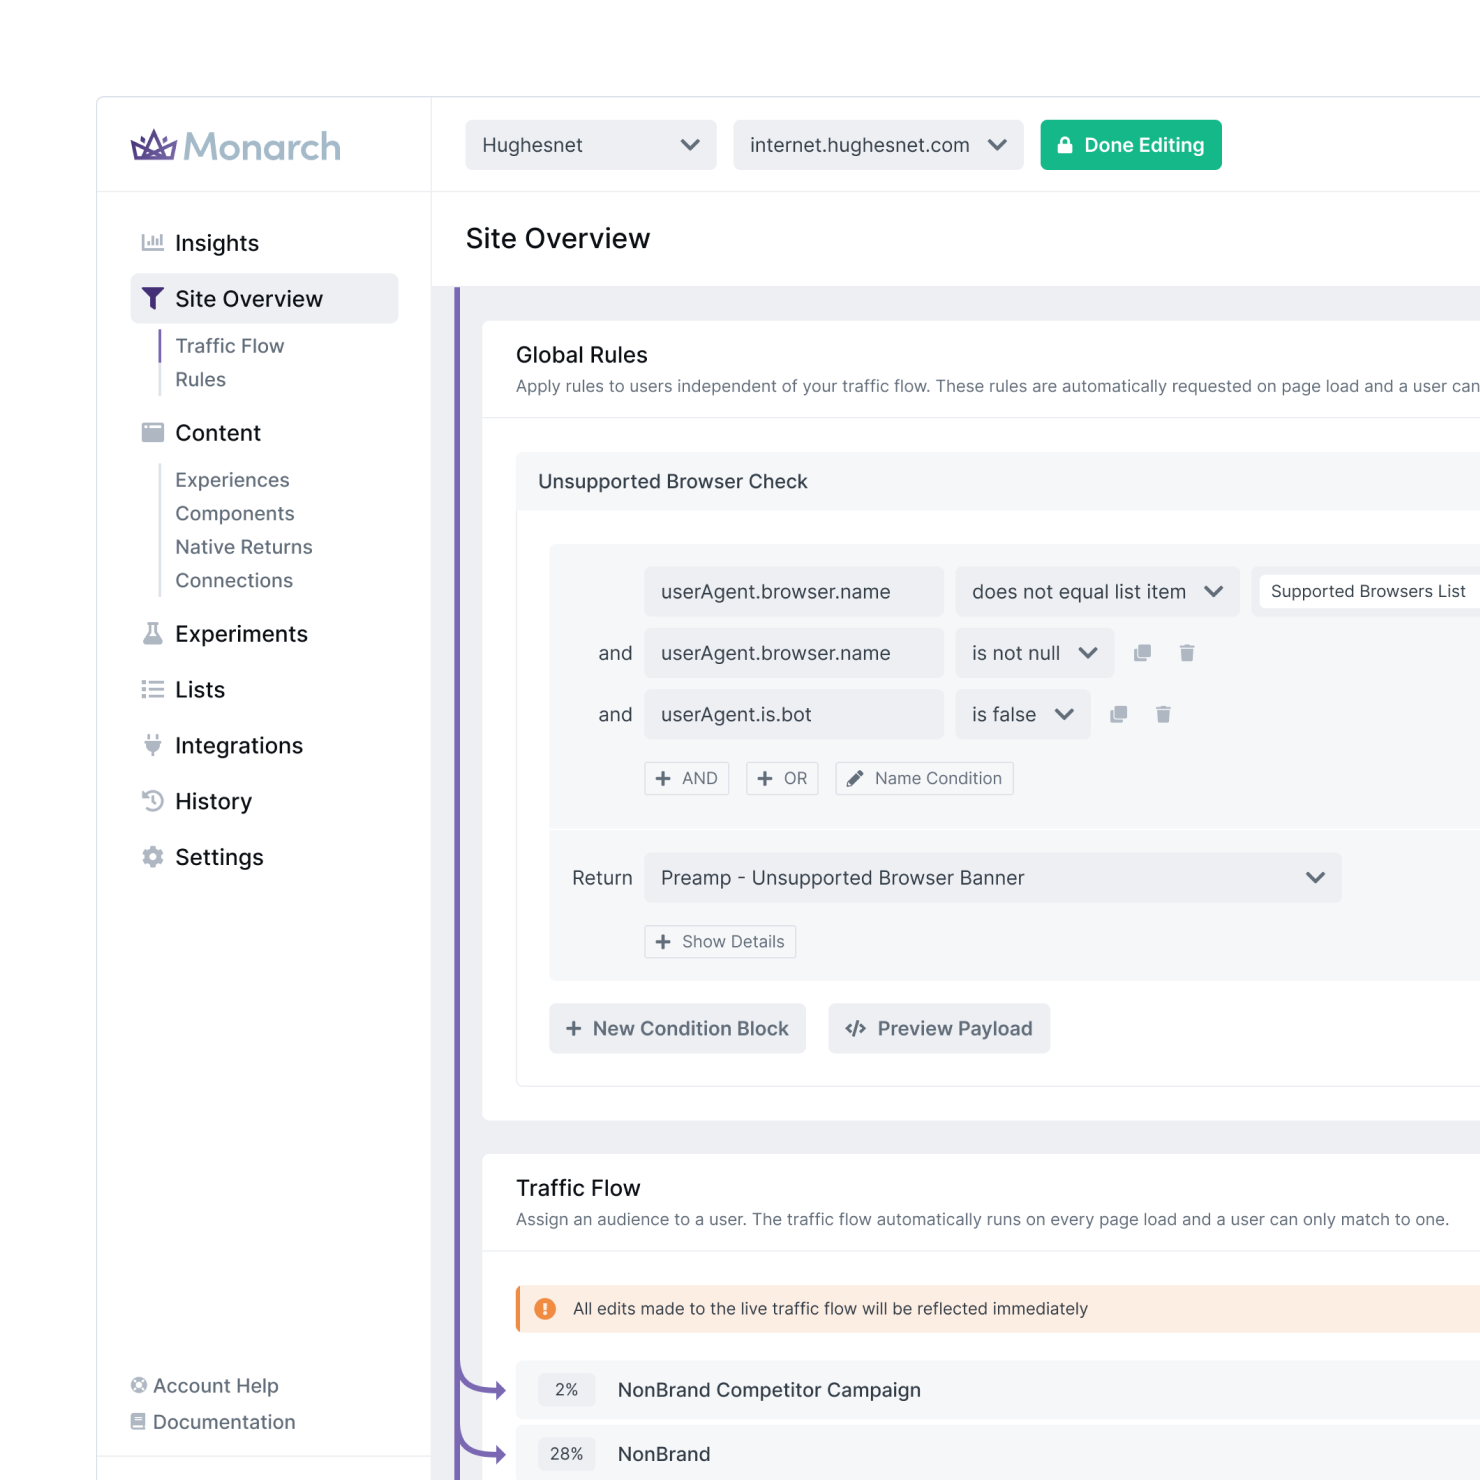Go to Traffic Flow in the sidebar
The width and height of the screenshot is (1480, 1480).
click(229, 346)
